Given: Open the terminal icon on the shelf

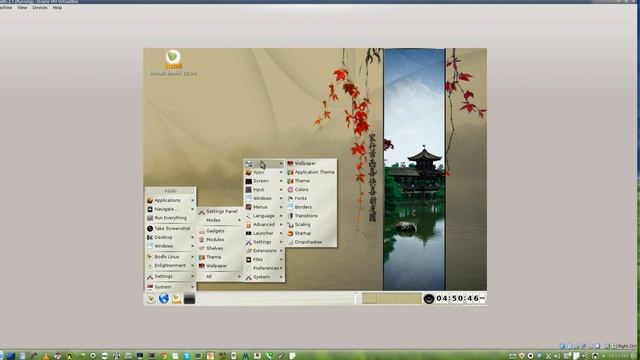Looking at the screenshot, I should (189, 299).
